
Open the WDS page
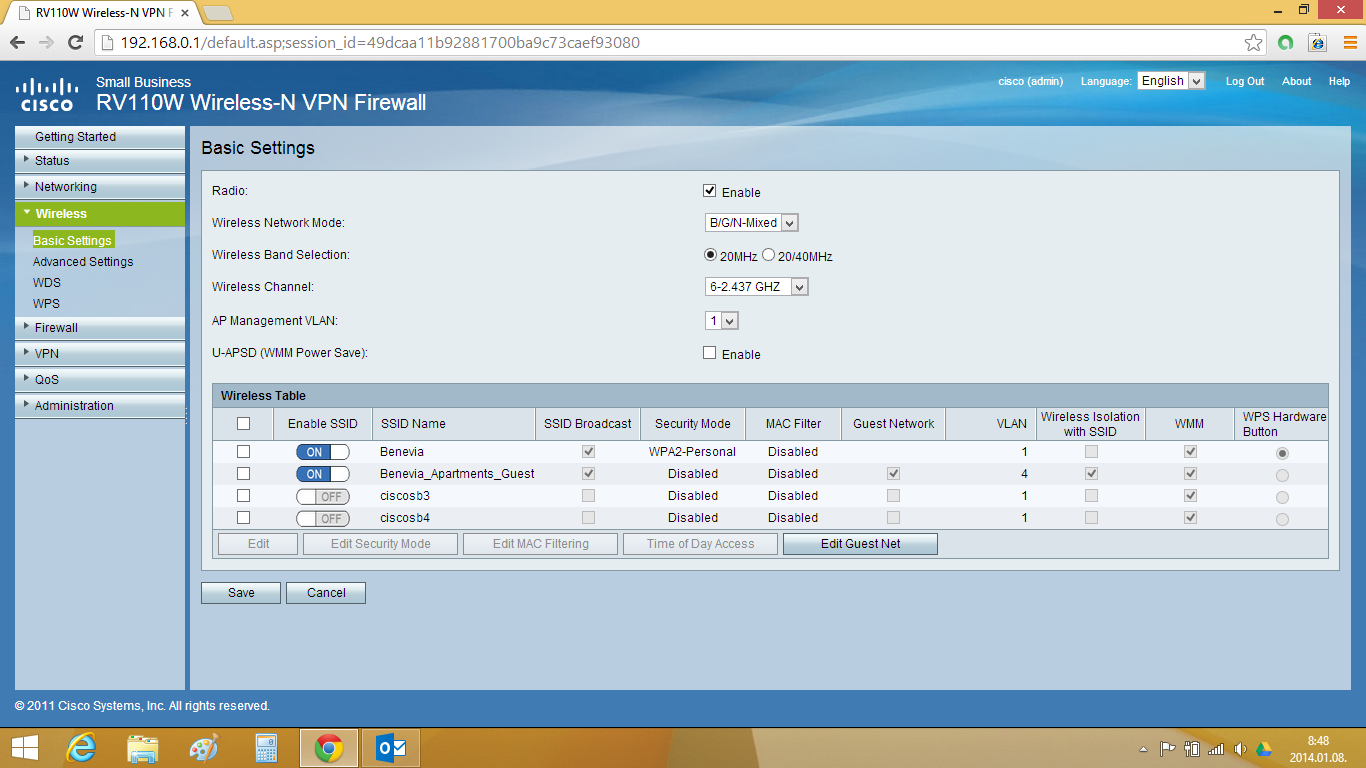pos(47,282)
